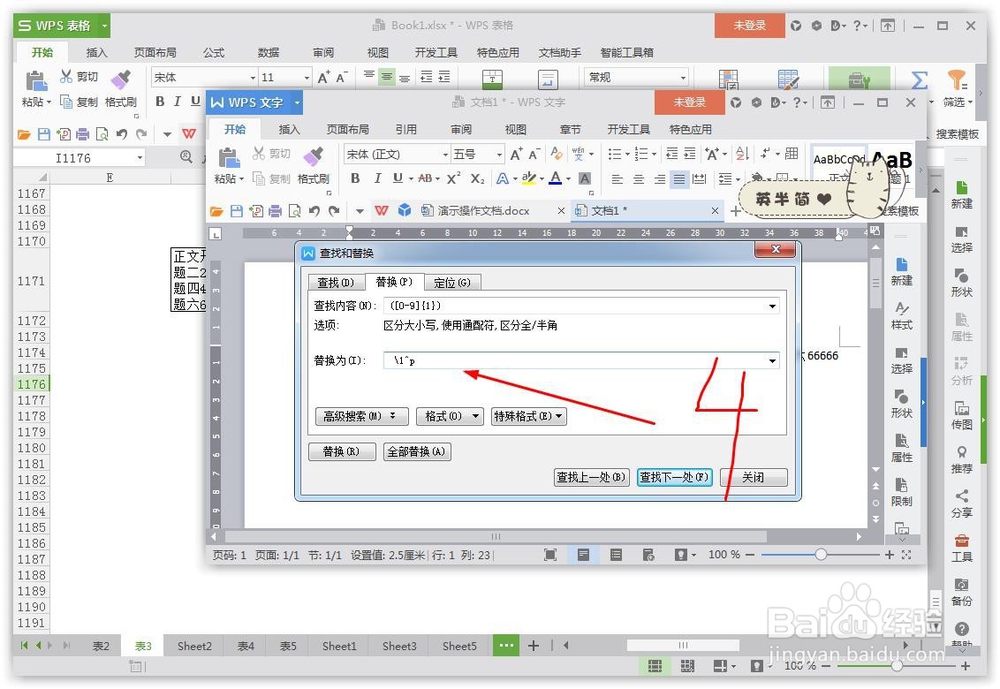
Task: Click open folder icon in Writer toolbar
Action: (217, 211)
